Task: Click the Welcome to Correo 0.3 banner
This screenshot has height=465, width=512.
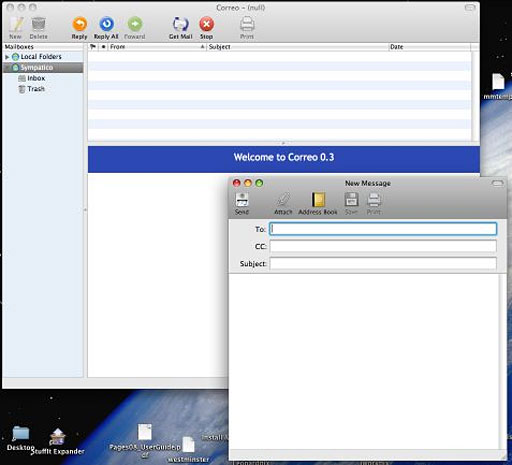Action: point(284,159)
